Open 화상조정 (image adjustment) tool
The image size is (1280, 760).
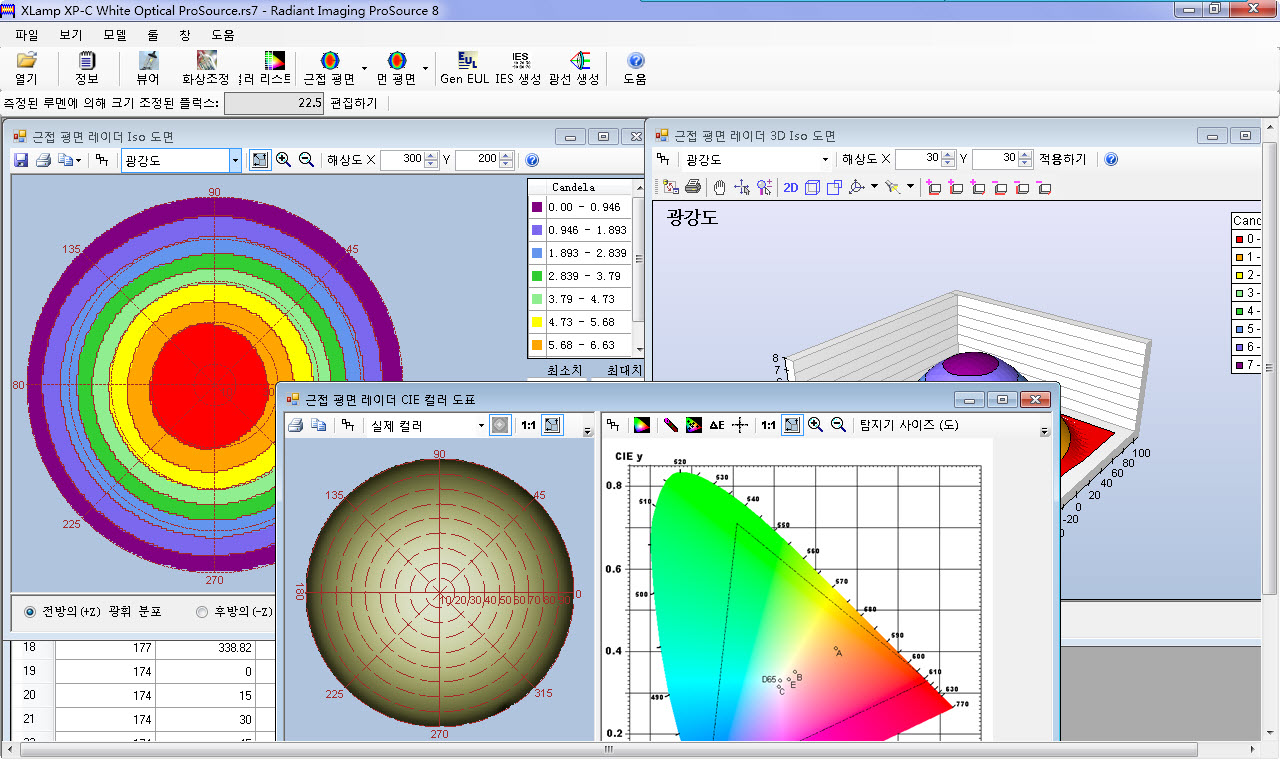(x=206, y=68)
